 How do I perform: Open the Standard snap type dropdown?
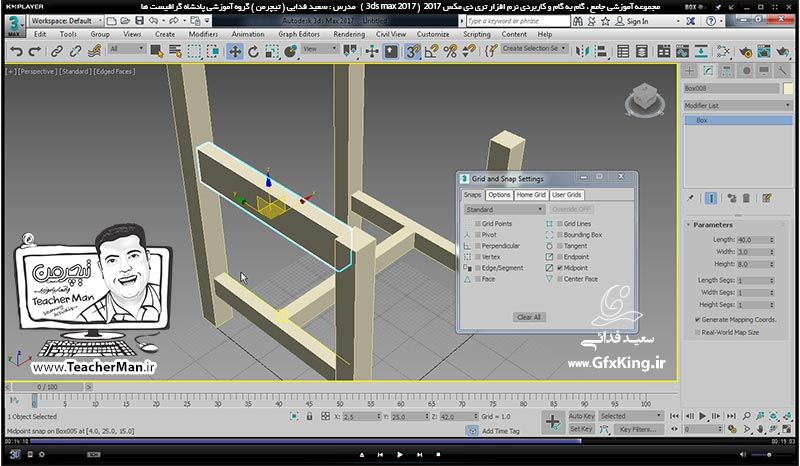click(504, 209)
